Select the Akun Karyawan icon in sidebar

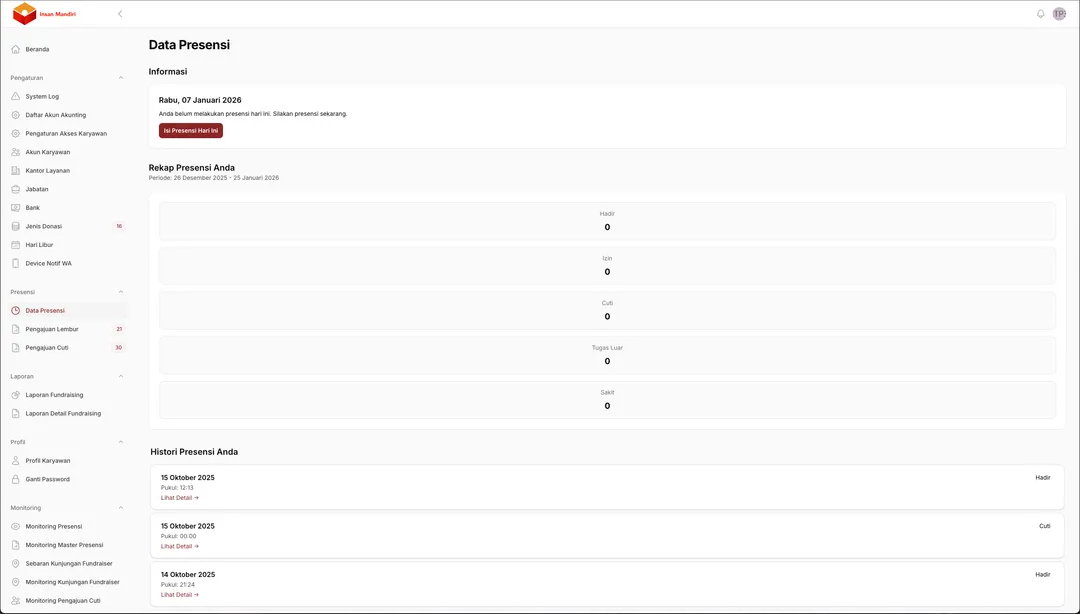pos(14,151)
